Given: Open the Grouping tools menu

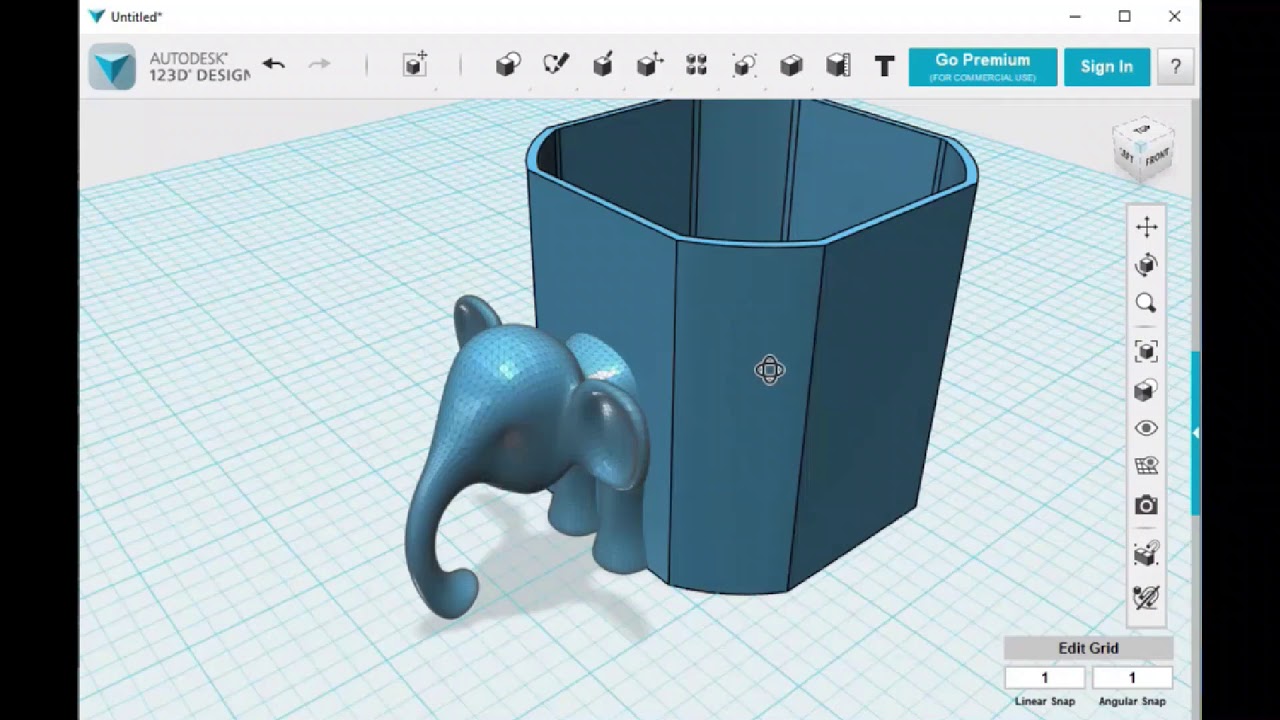Looking at the screenshot, I should (x=744, y=65).
